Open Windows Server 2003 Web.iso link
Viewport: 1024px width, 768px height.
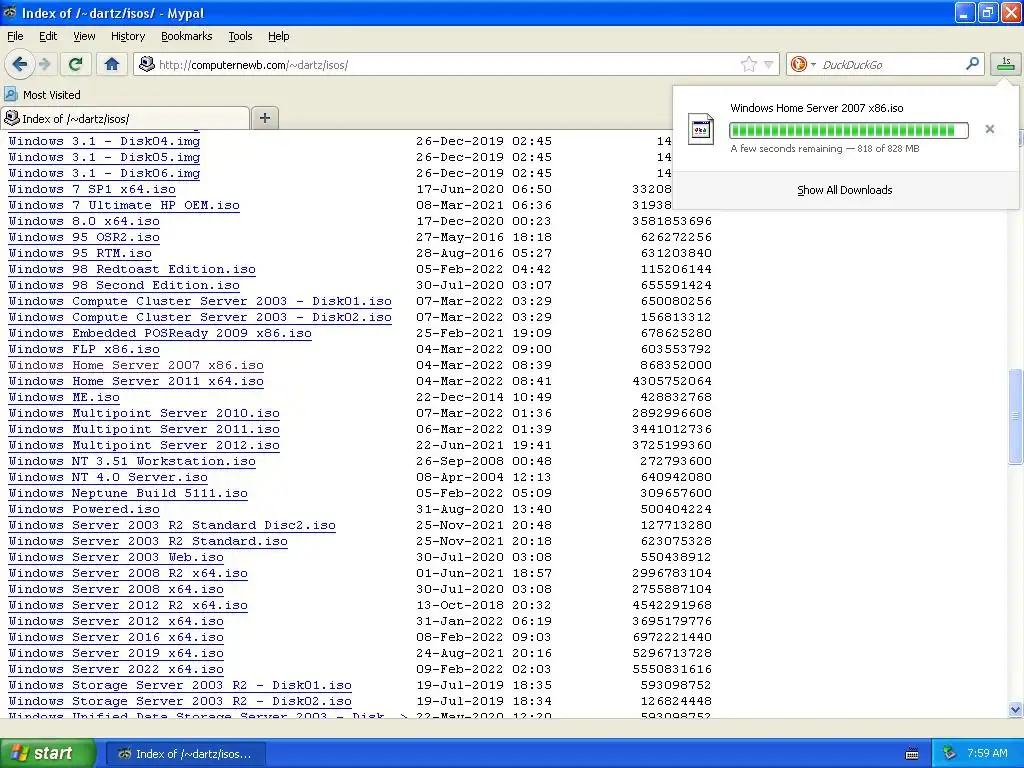[x=116, y=557]
